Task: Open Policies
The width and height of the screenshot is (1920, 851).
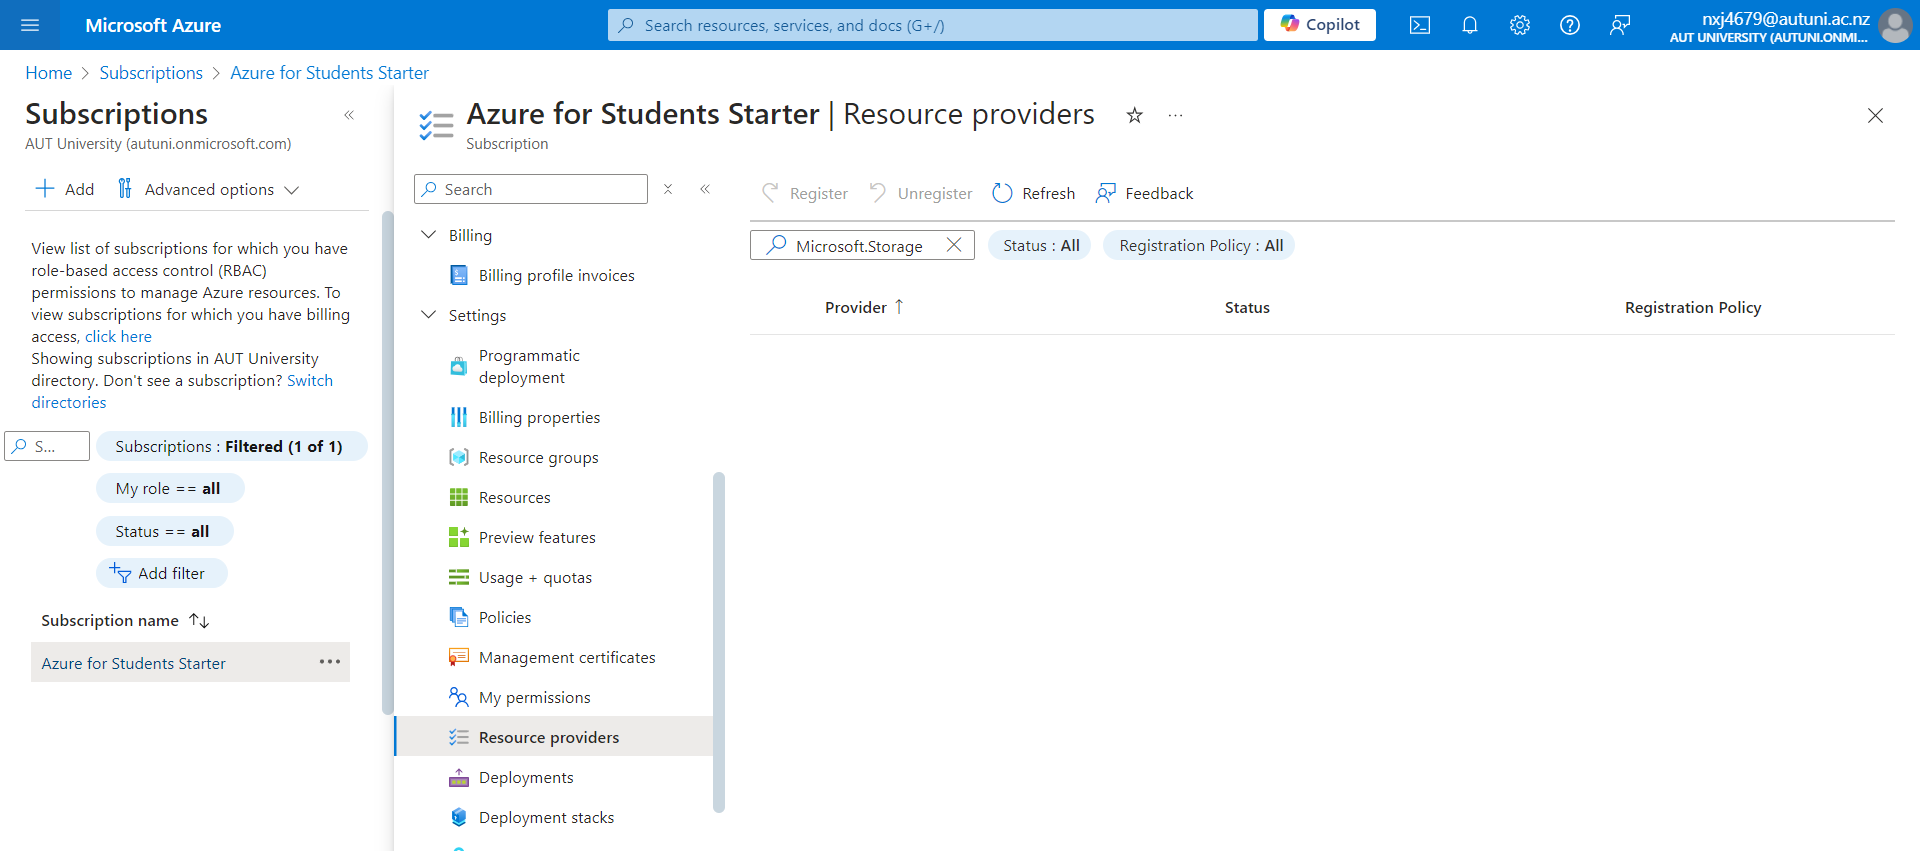Action: [505, 617]
